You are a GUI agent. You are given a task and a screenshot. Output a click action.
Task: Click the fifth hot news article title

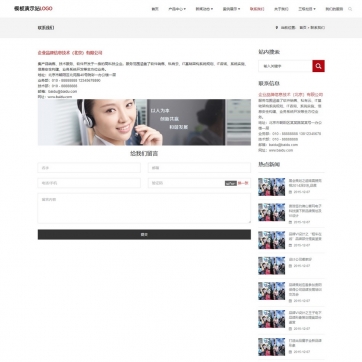click(x=305, y=289)
